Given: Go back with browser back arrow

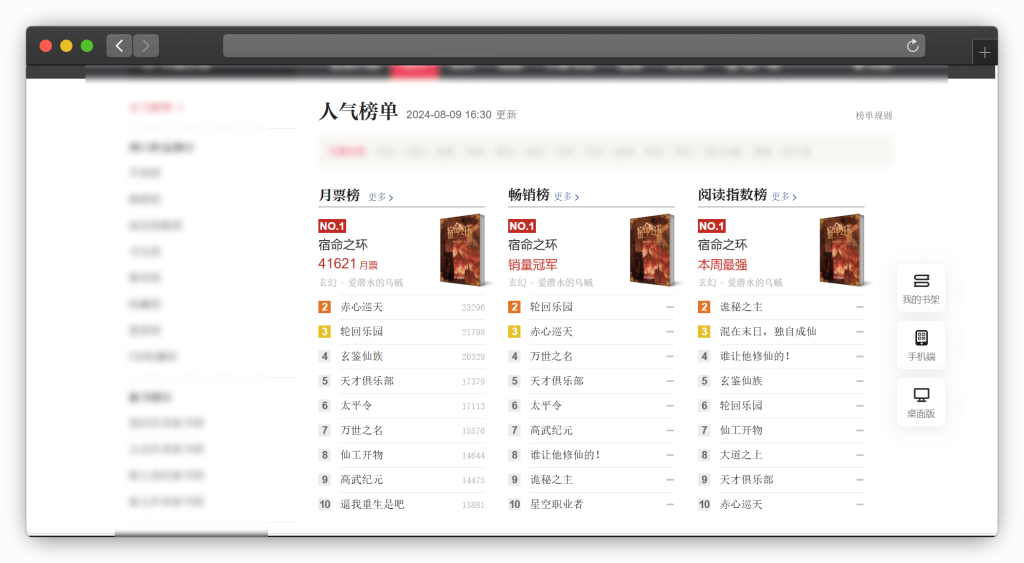Looking at the screenshot, I should tap(119, 46).
